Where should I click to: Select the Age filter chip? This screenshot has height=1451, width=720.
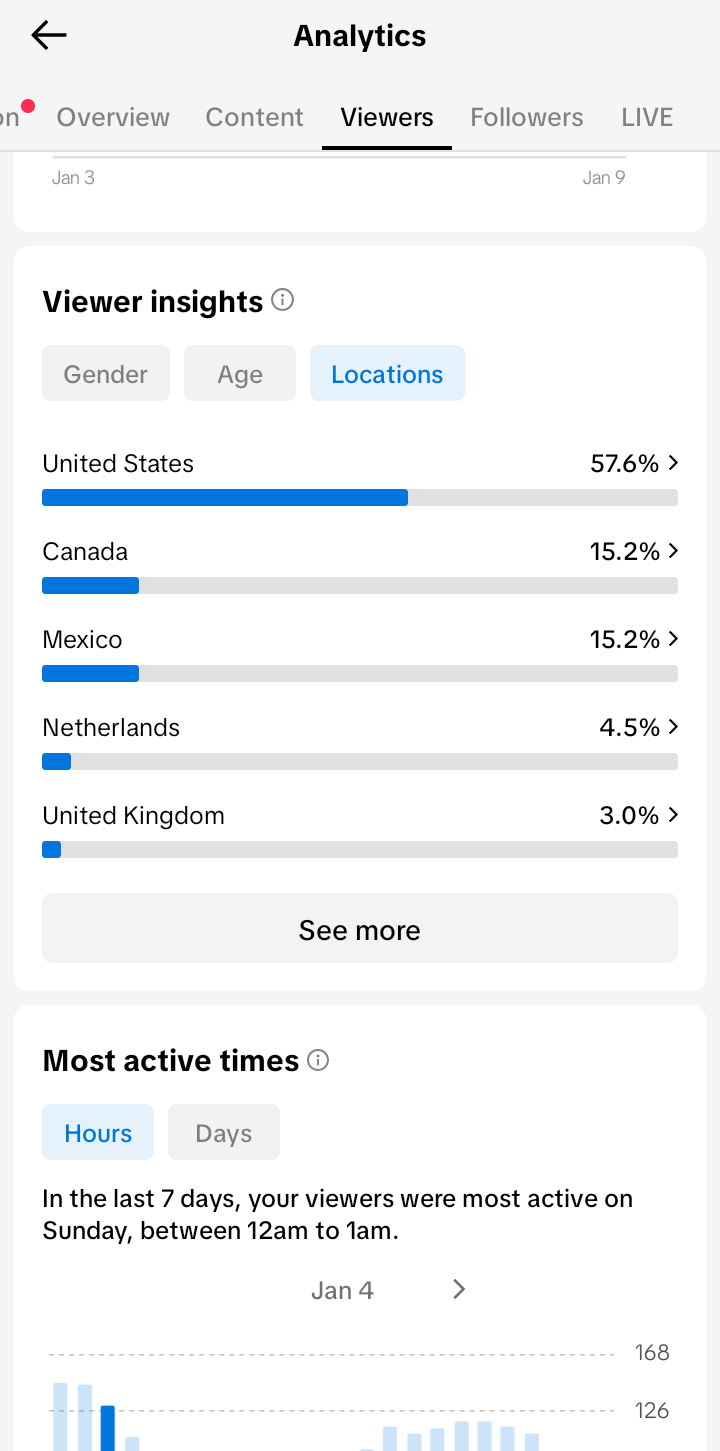click(240, 374)
